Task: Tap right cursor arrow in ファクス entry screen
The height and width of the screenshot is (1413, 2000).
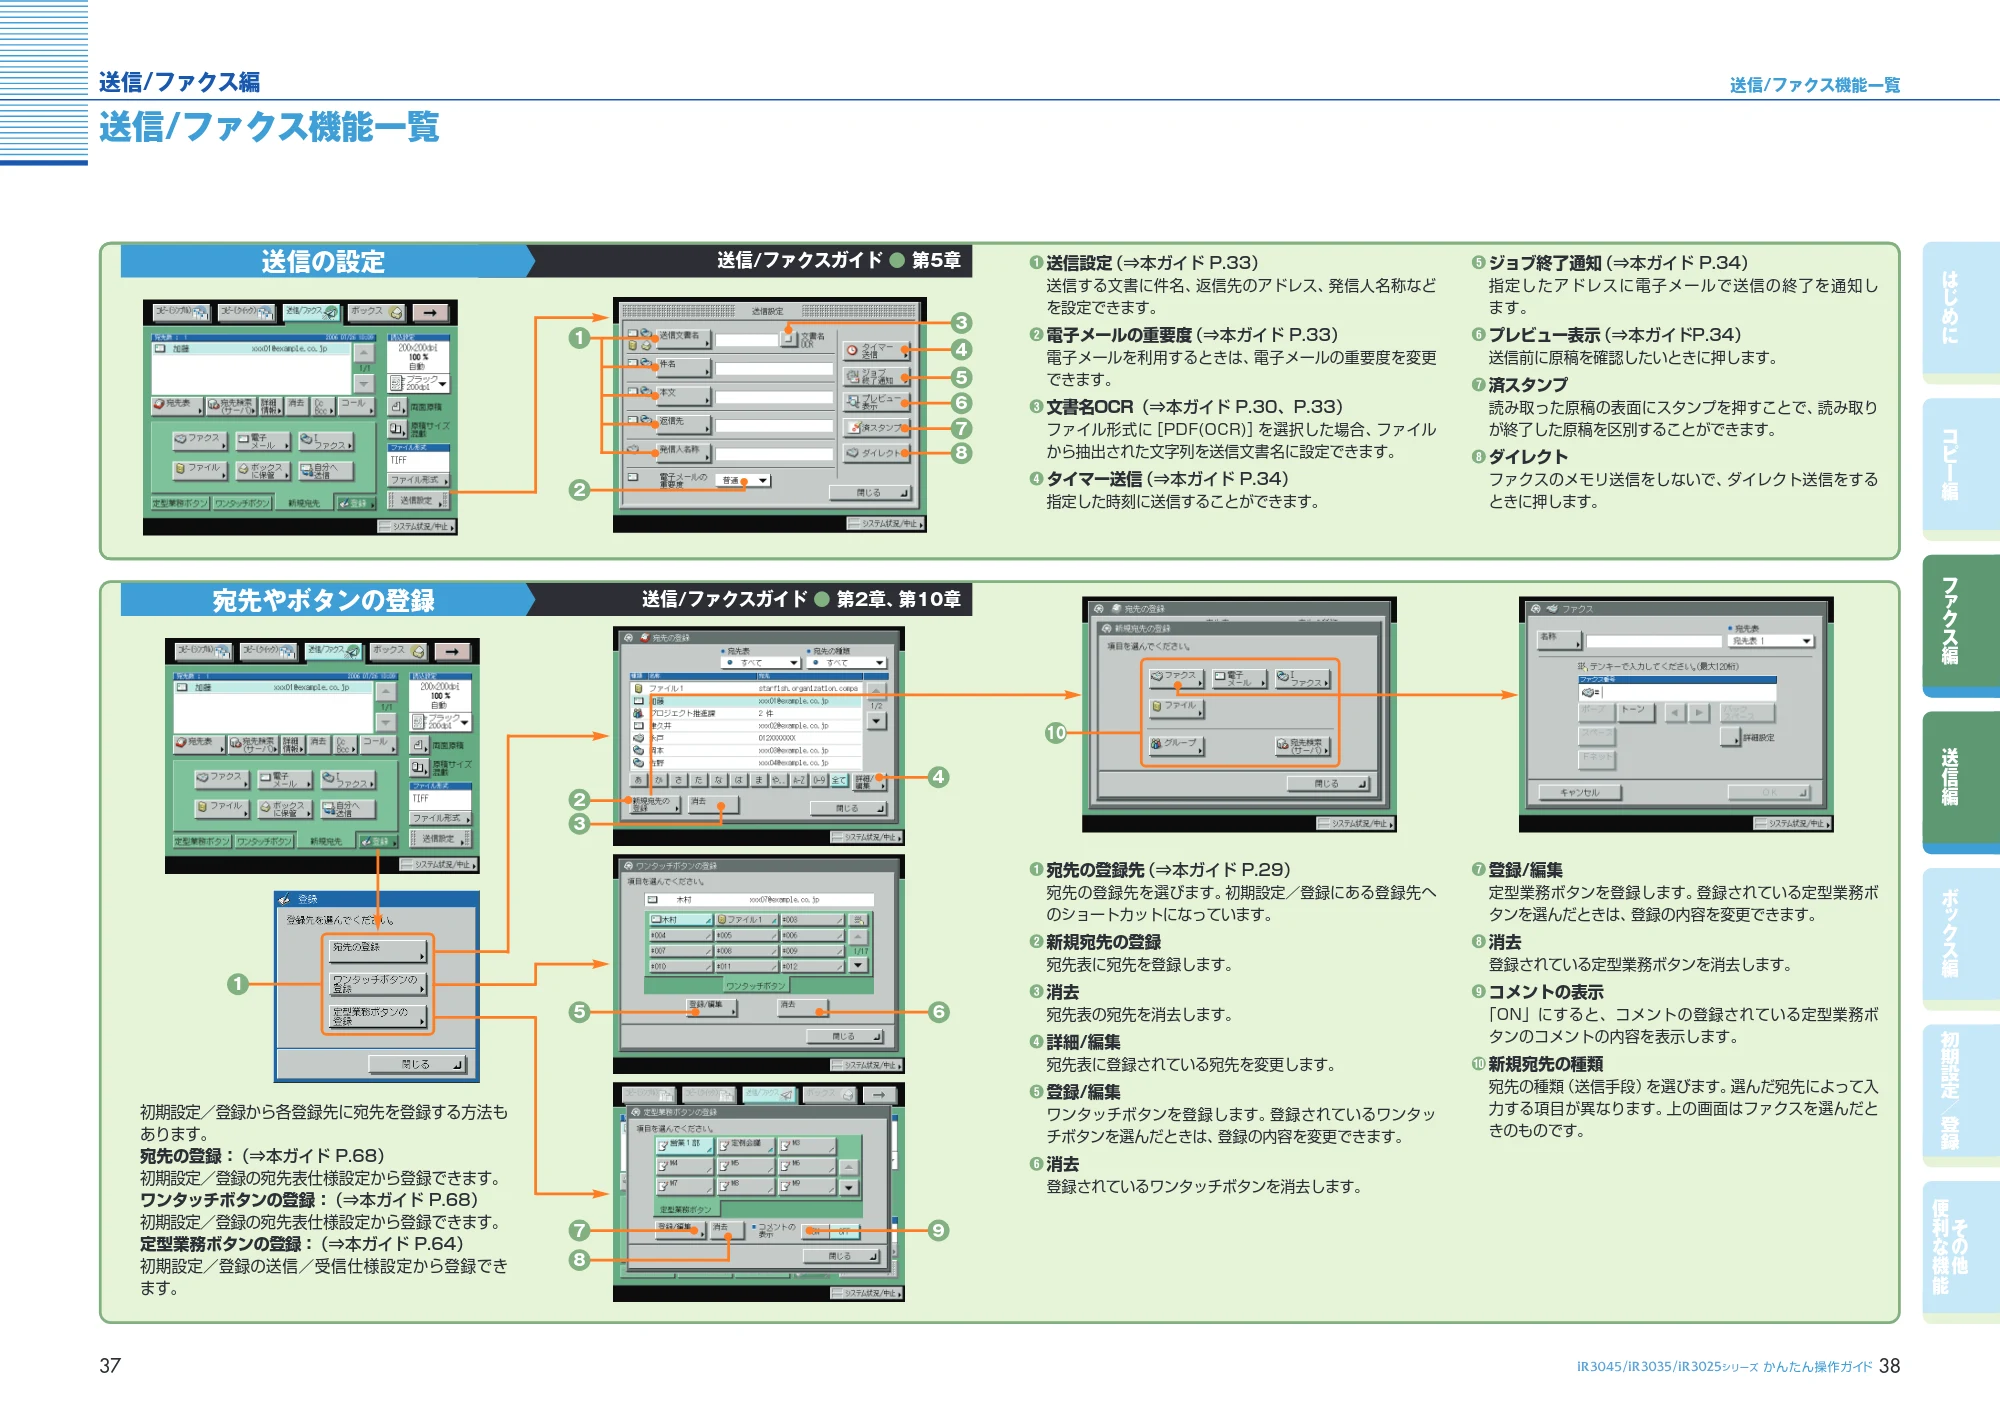Action: click(1699, 712)
